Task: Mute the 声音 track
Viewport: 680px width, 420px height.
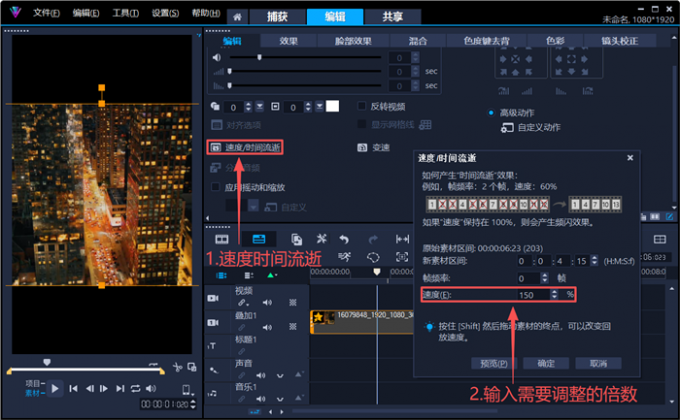Action: [261, 375]
